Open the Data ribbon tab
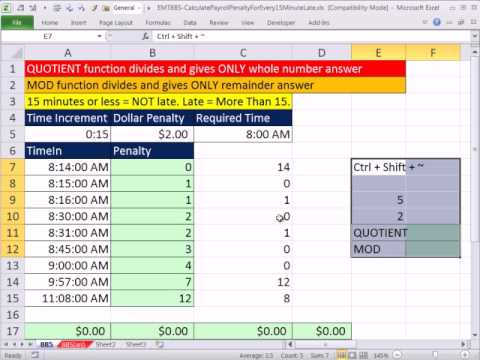The image size is (480, 360). tap(190, 23)
